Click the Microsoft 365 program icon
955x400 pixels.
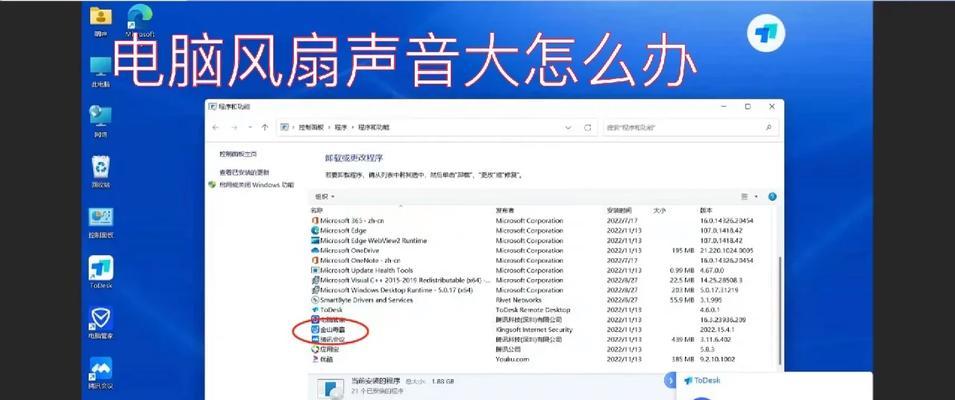click(x=315, y=220)
